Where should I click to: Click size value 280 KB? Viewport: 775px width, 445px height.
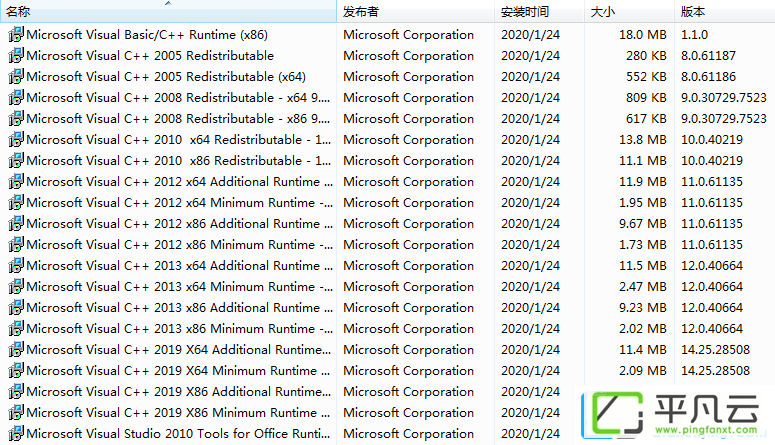coord(646,55)
